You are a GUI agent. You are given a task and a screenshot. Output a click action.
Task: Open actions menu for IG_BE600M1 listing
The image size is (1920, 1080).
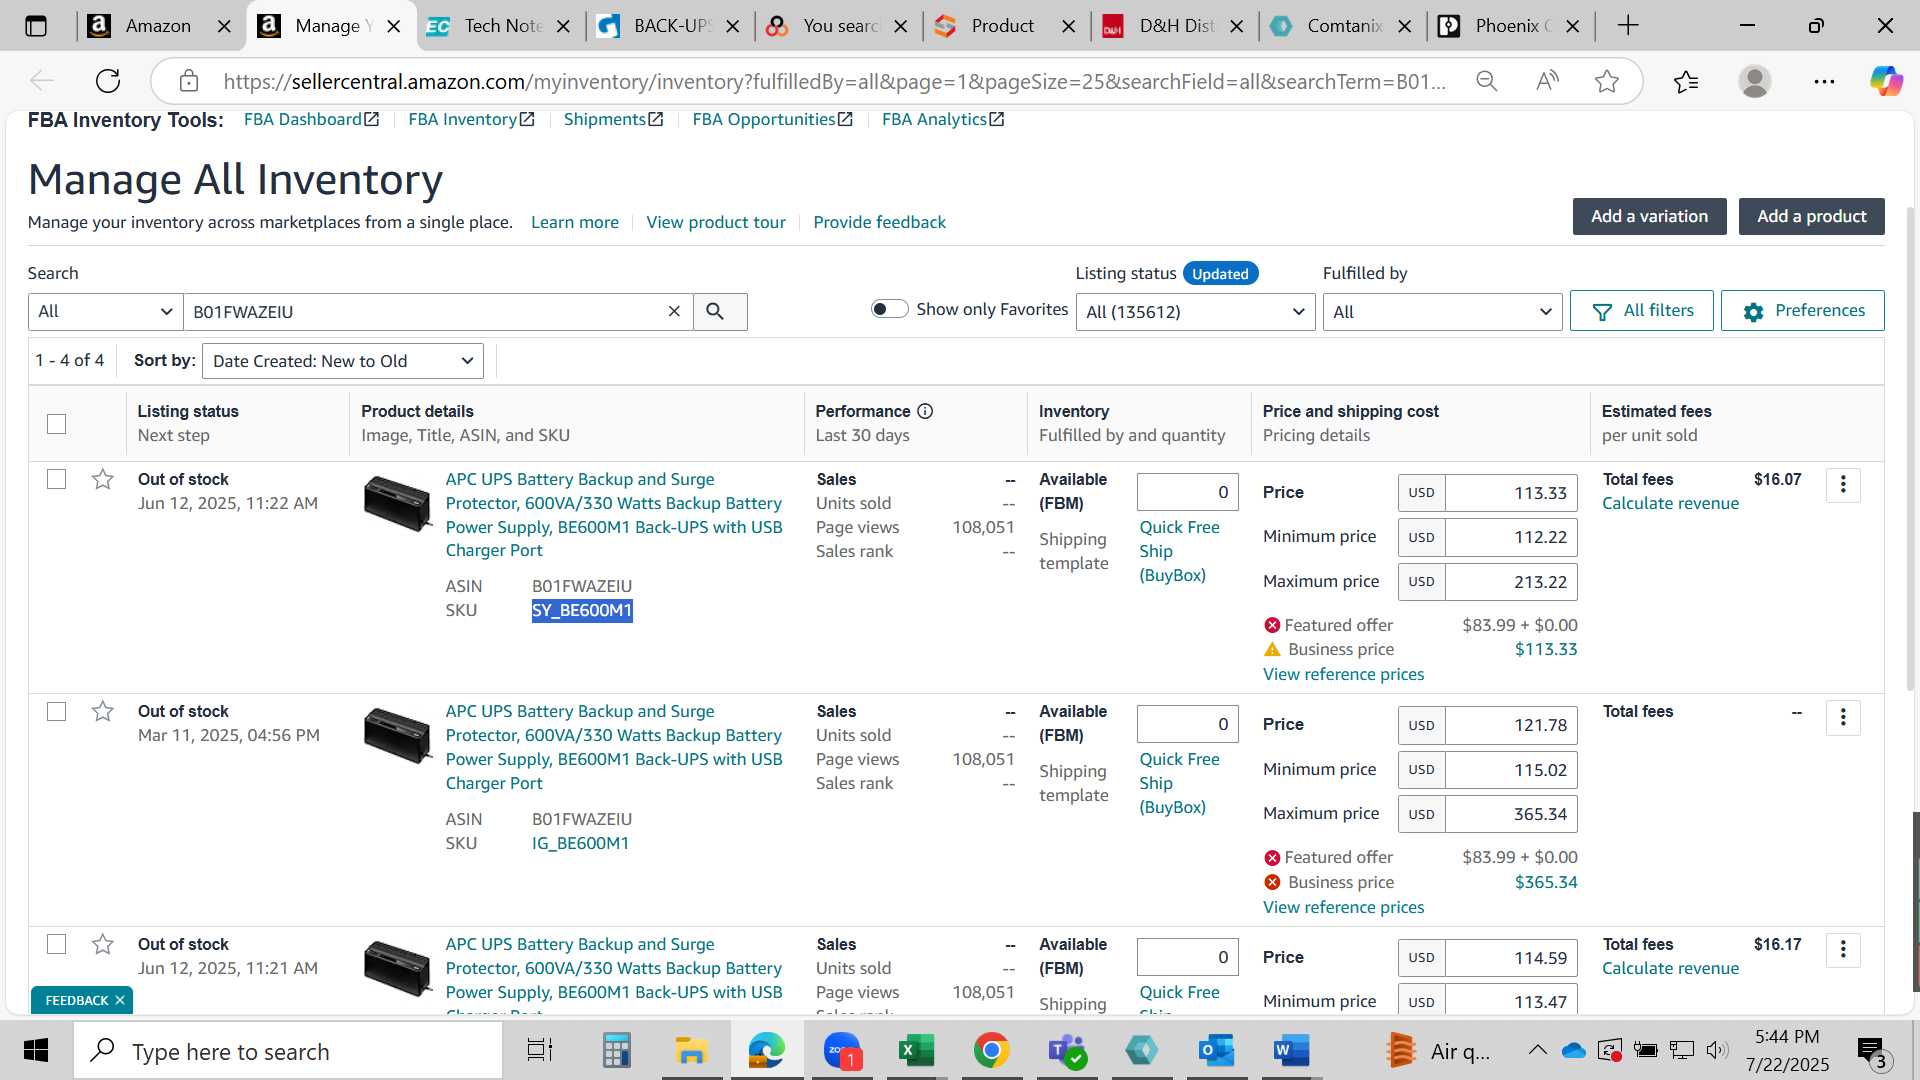[x=1843, y=717]
